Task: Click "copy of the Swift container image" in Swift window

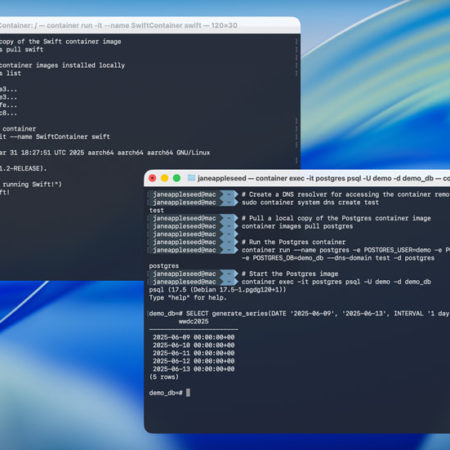Action: [x=60, y=42]
